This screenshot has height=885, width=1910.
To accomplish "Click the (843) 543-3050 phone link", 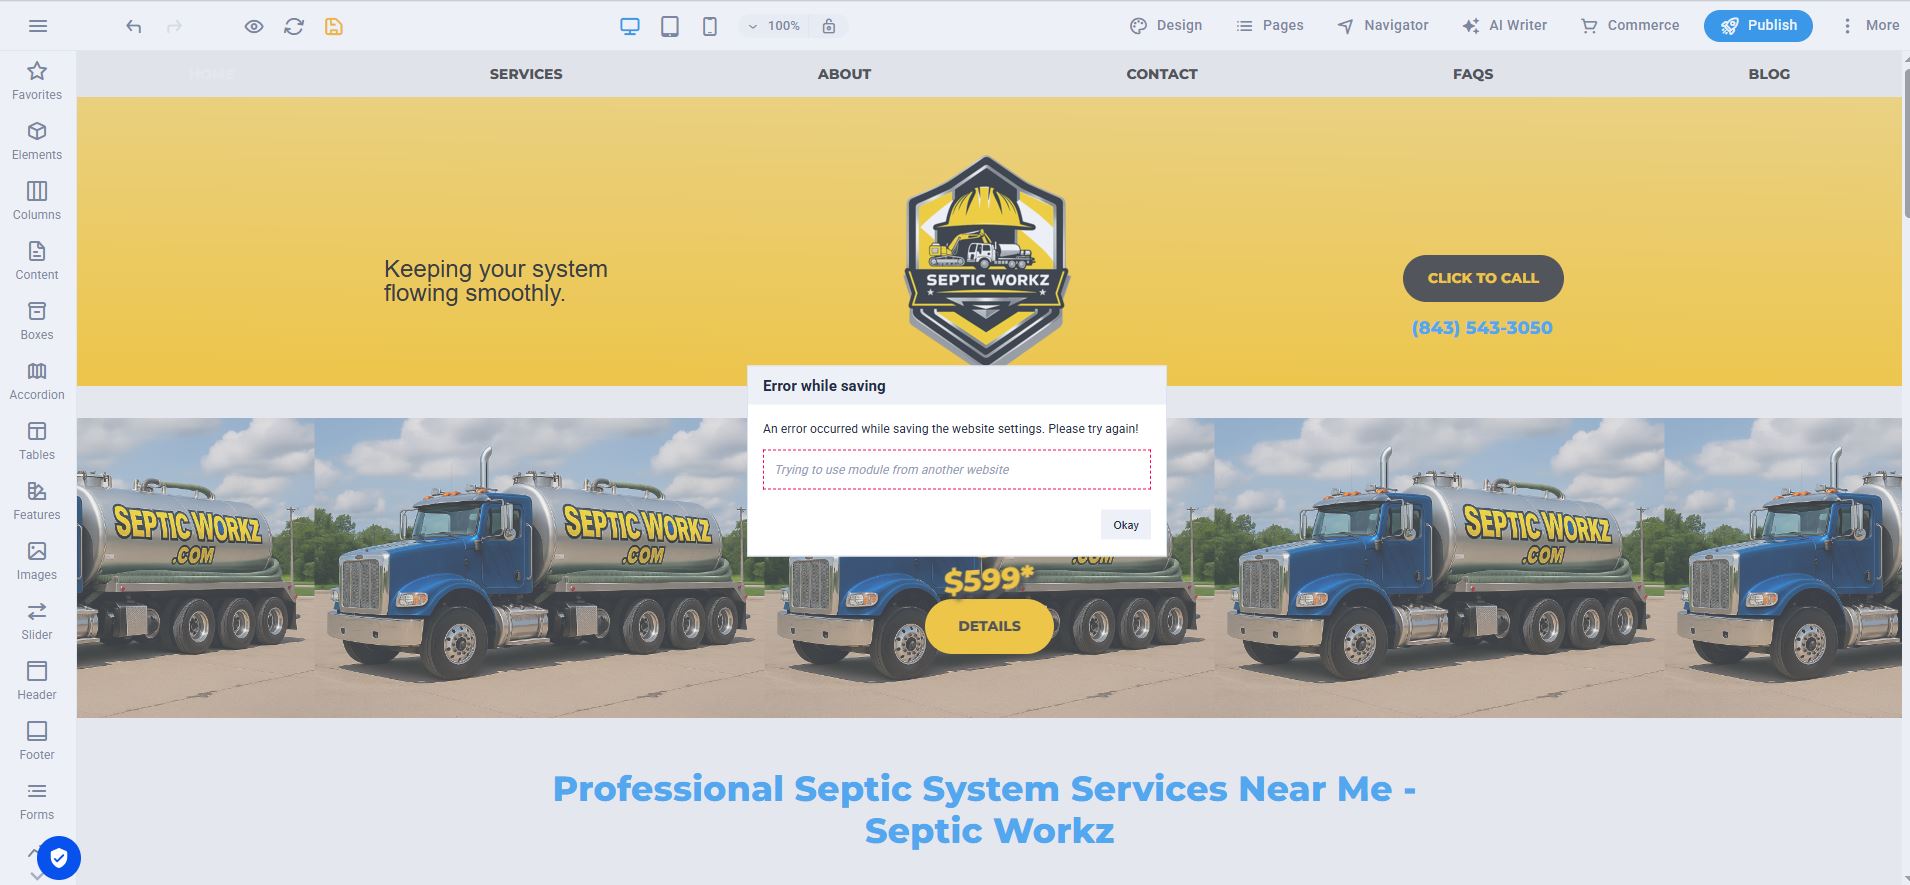I will coord(1482,328).
